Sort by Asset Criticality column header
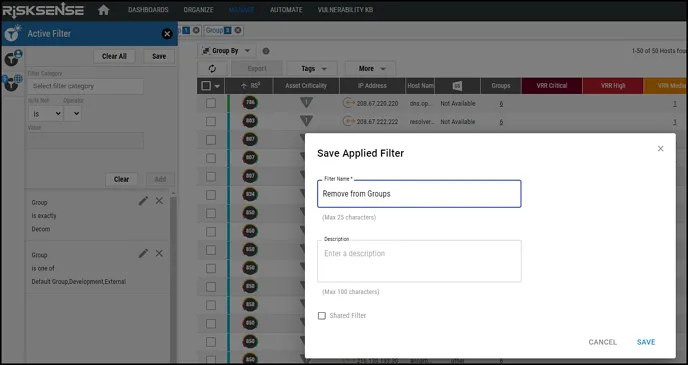The image size is (688, 365). click(x=306, y=86)
